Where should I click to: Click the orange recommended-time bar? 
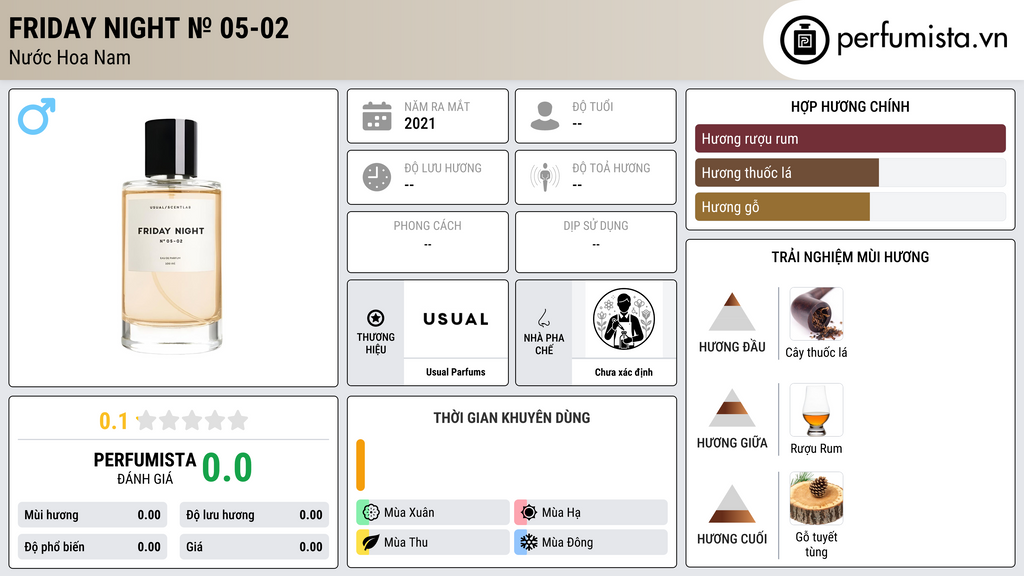[x=360, y=465]
